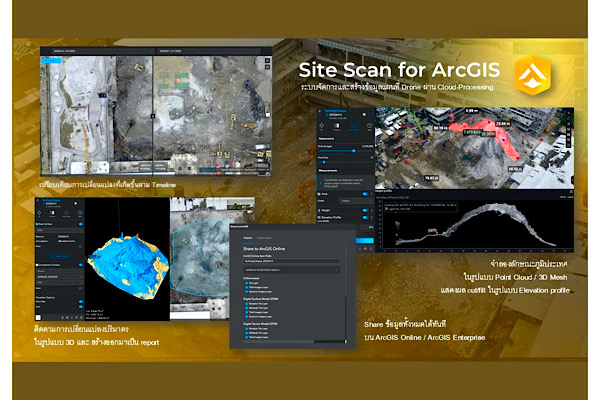Click blue outlined button under Base Surface

coord(59,256)
